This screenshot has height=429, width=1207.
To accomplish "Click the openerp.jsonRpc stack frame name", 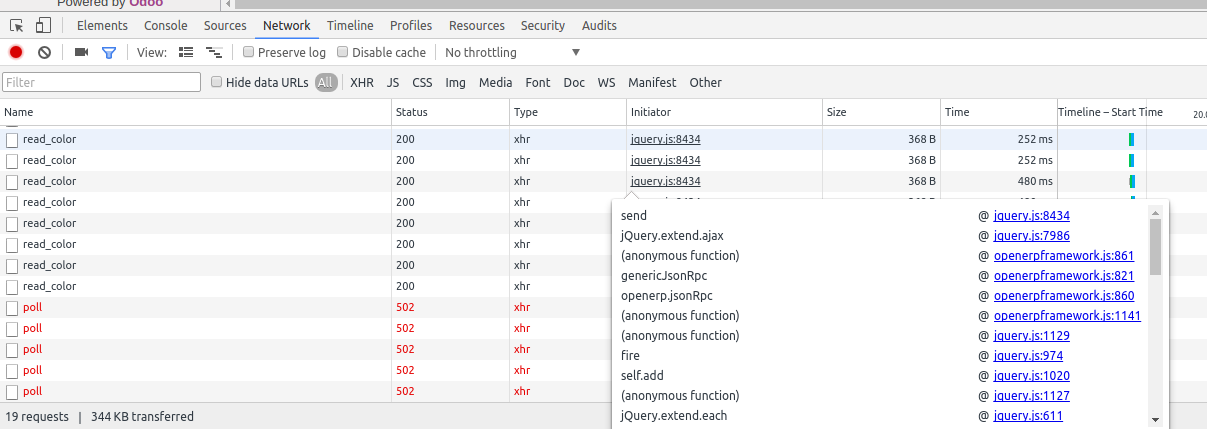I will (666, 295).
